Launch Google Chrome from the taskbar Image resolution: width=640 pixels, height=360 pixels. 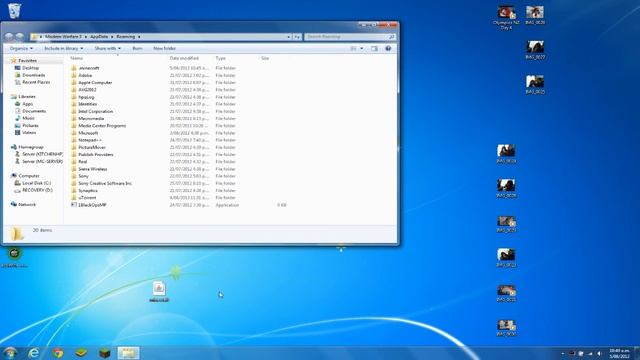coord(58,353)
